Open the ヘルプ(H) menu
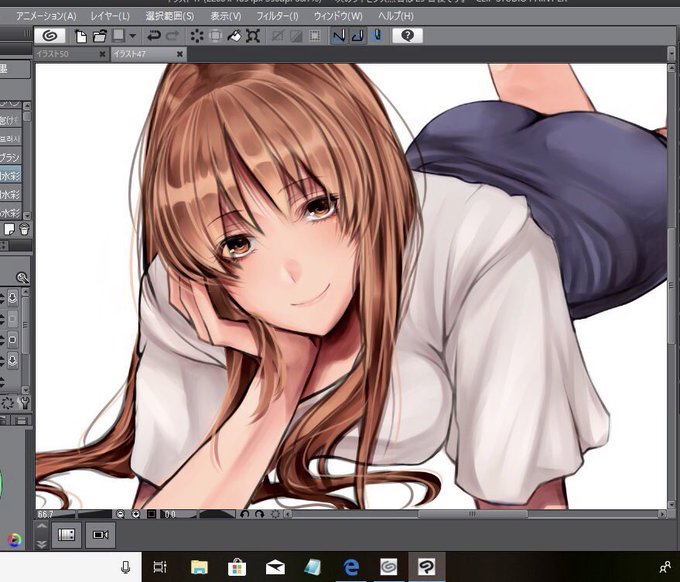Image resolution: width=680 pixels, height=582 pixels. 396,16
